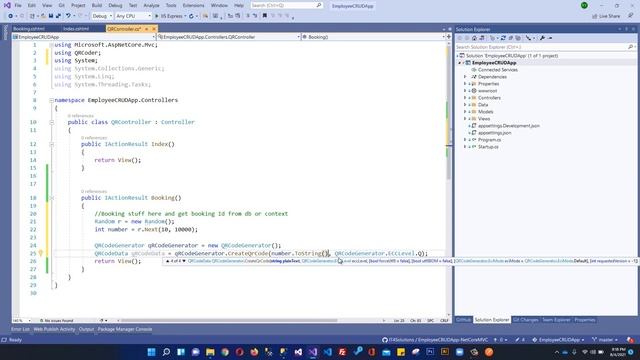The width and height of the screenshot is (640, 360).
Task: Click the Firefox taskbar icon
Action: point(254,352)
